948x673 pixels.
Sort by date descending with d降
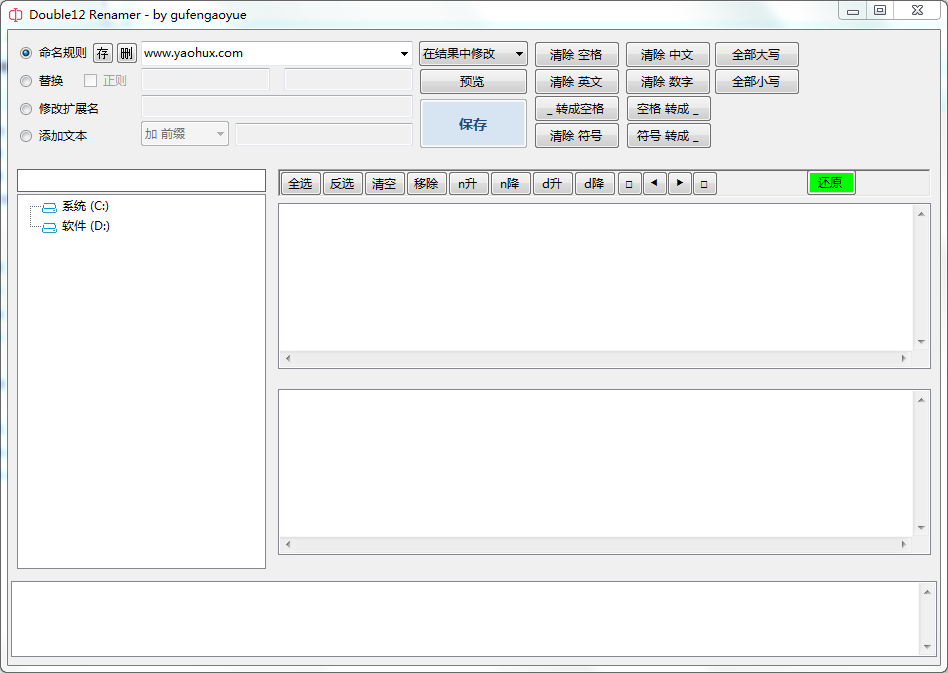[594, 184]
